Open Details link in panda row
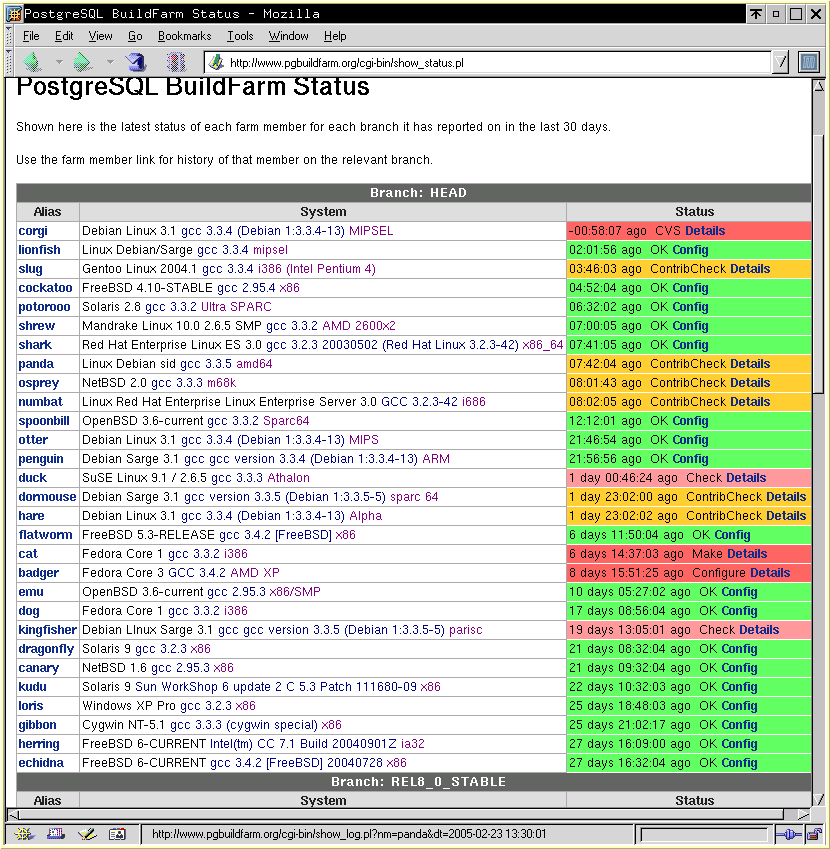Screen dimensions: 830x849 pyautogui.click(x=750, y=363)
